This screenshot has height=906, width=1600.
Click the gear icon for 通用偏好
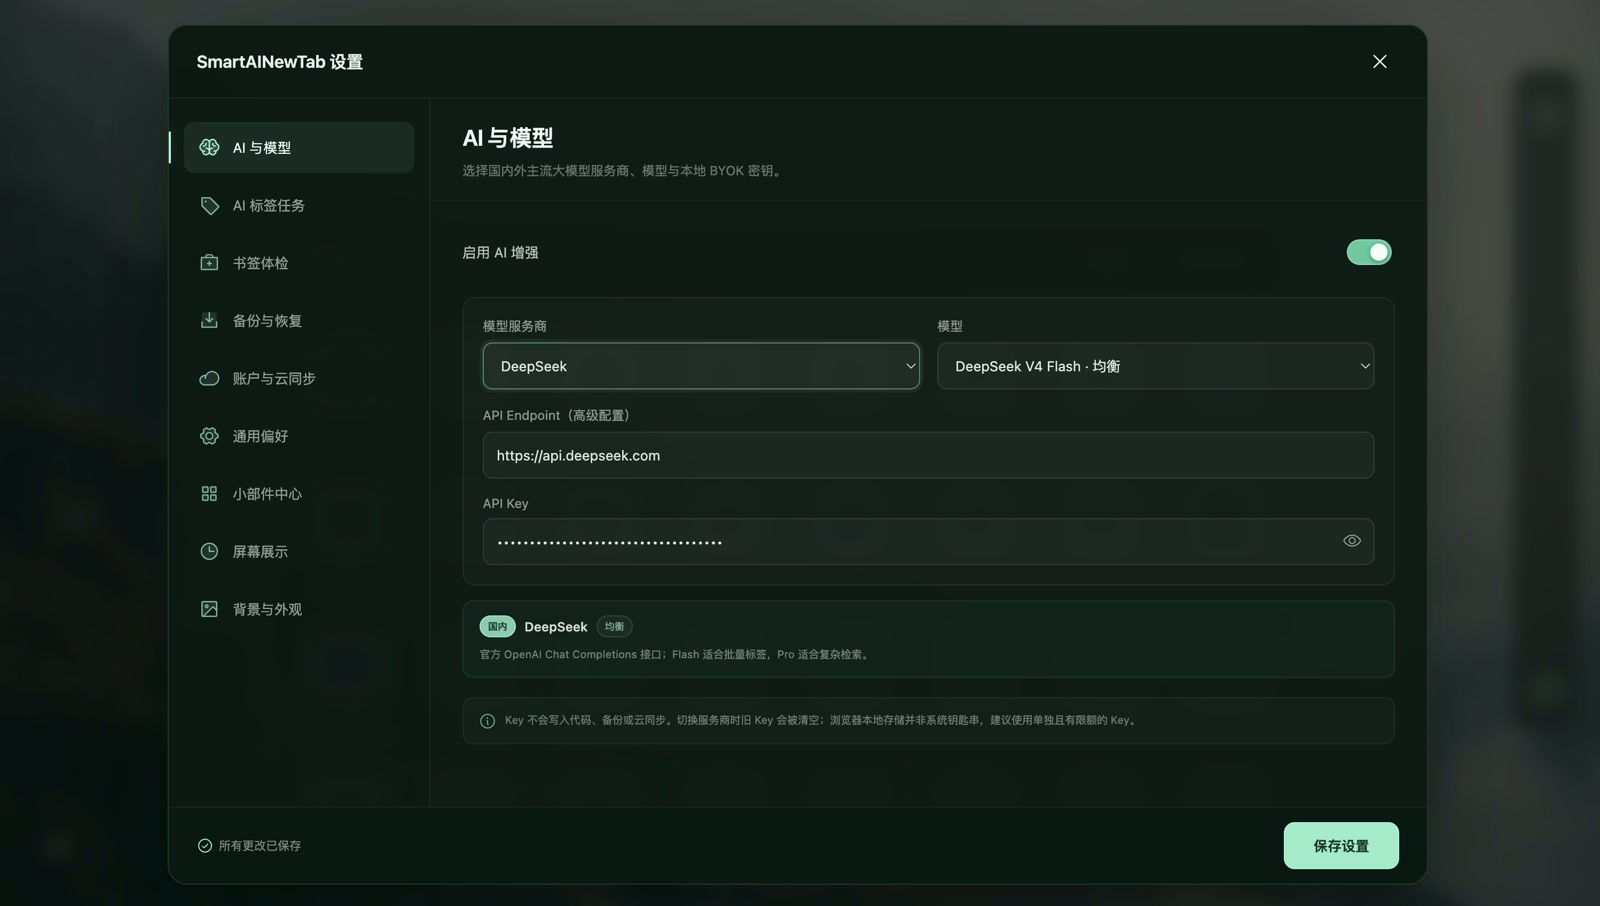click(x=209, y=436)
